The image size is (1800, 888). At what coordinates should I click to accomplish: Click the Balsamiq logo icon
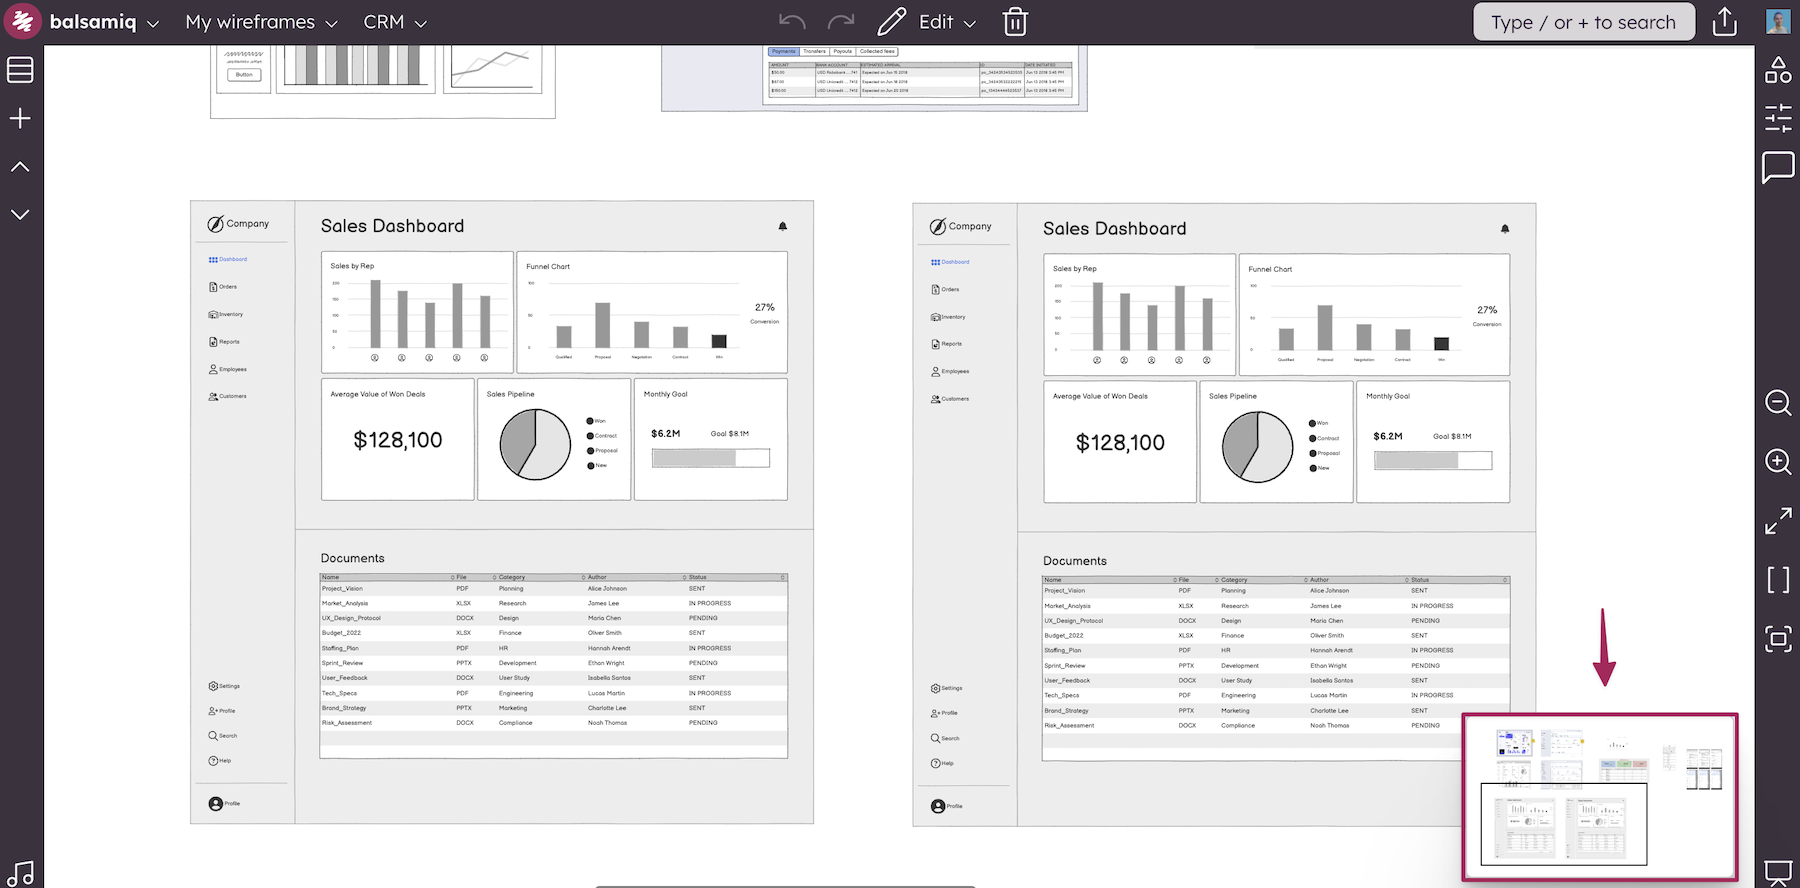pyautogui.click(x=22, y=21)
